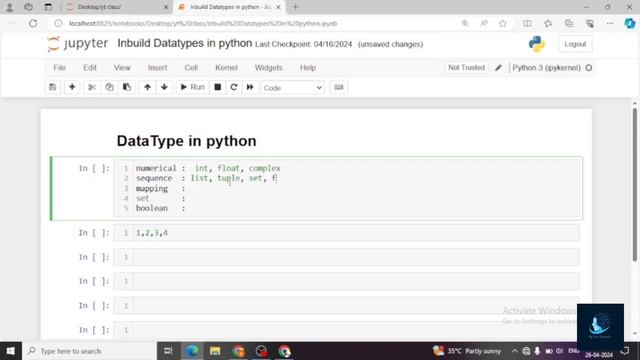Move selected cell down
This screenshot has height=360, width=640.
click(164, 87)
